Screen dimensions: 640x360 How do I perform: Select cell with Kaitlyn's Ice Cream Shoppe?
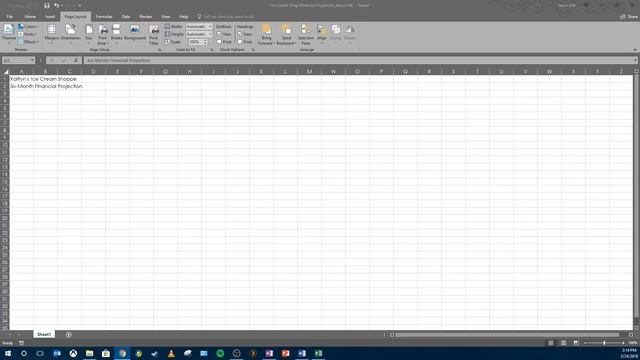point(22,79)
